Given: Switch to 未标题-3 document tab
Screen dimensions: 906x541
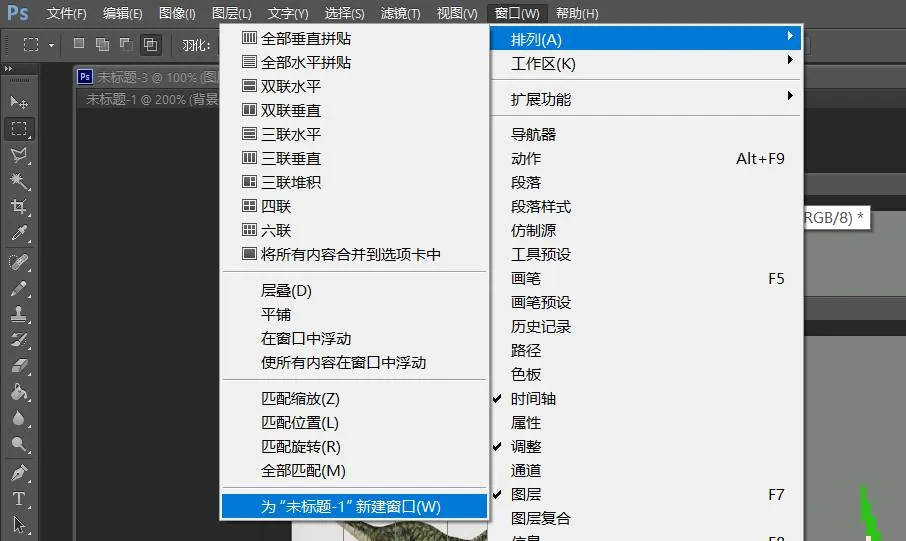Looking at the screenshot, I should pyautogui.click(x=147, y=77).
